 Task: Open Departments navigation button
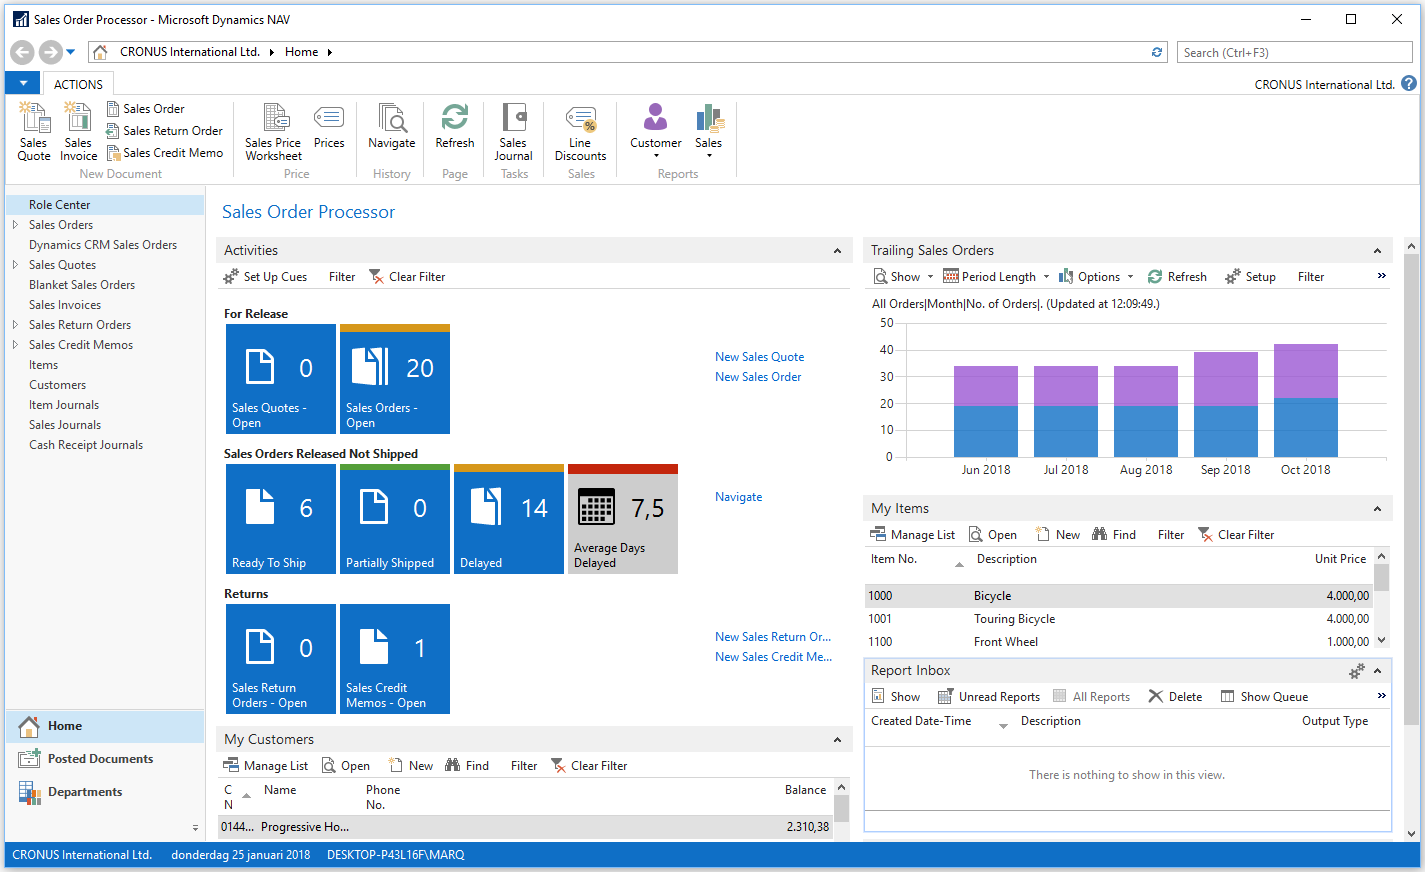(x=105, y=792)
